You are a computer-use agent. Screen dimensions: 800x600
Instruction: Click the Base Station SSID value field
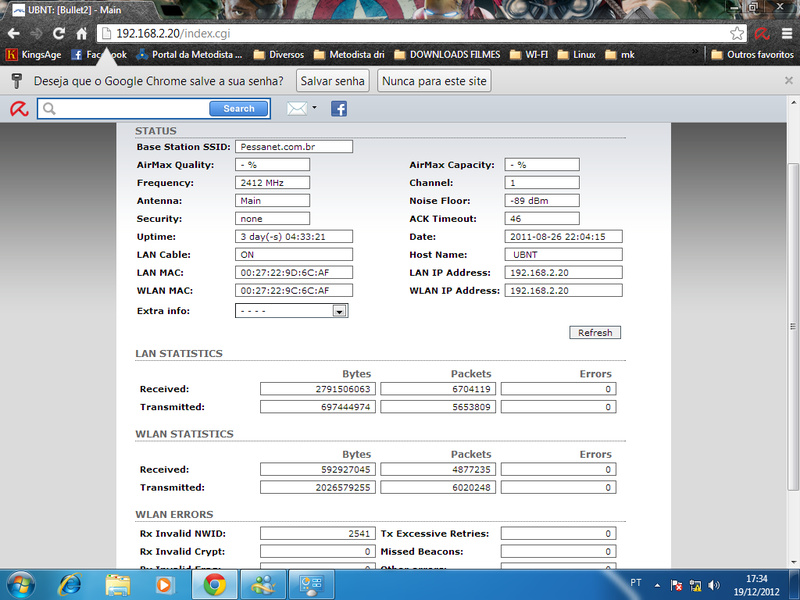coord(294,147)
